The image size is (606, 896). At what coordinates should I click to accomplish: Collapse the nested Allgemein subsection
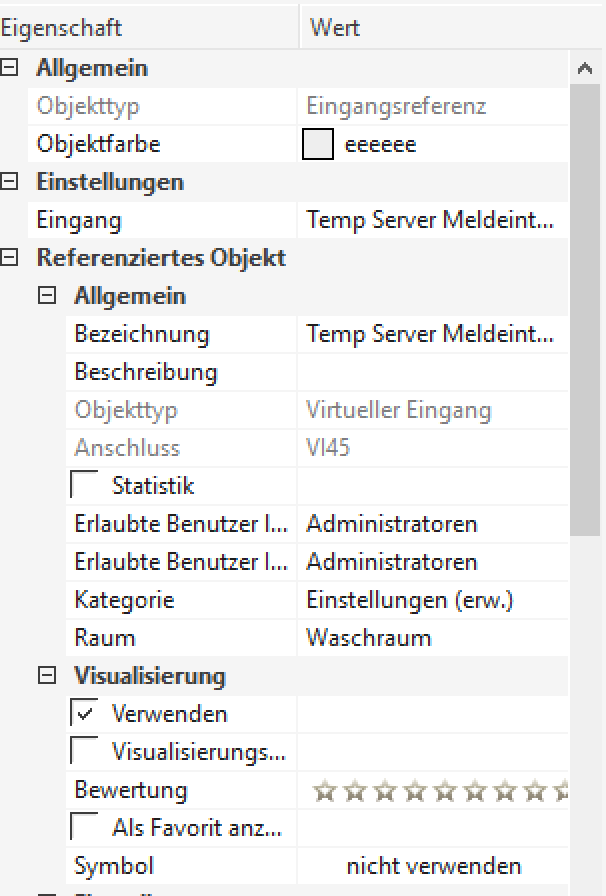(47, 296)
